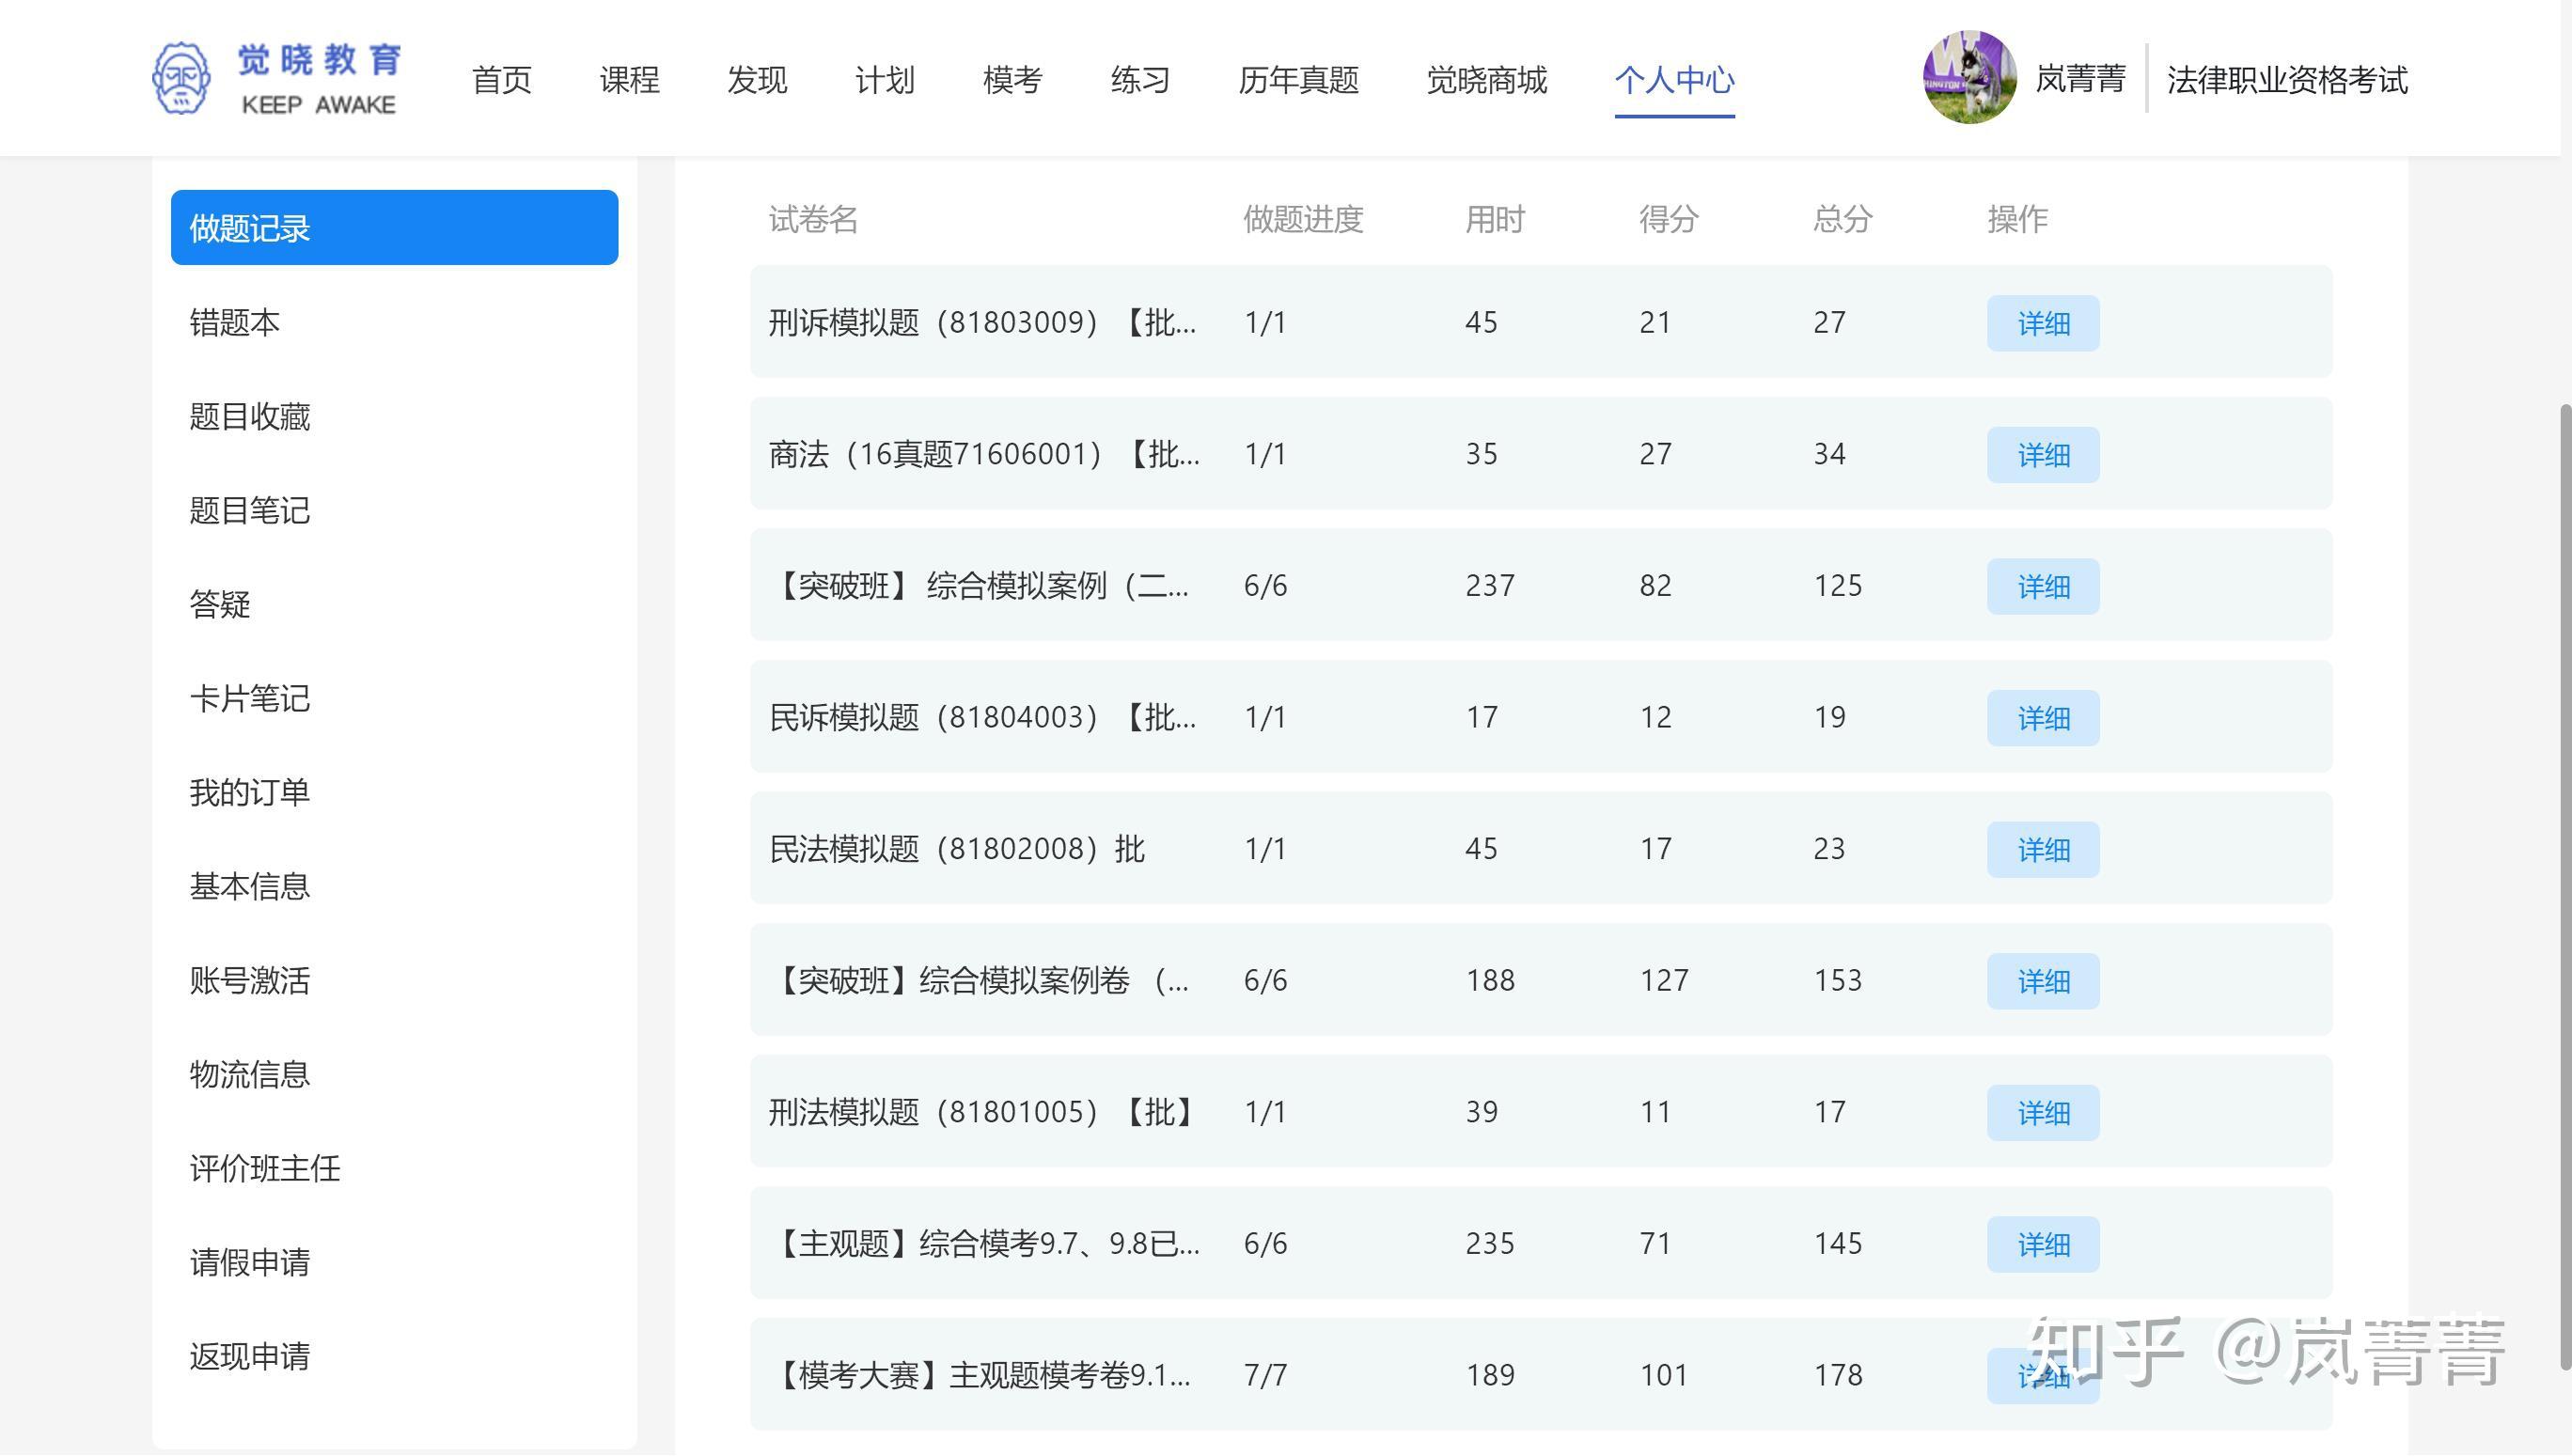2572x1456 pixels.
Task: Click 详细 for 刑法模拟题 81801005
Action: (x=2042, y=1112)
